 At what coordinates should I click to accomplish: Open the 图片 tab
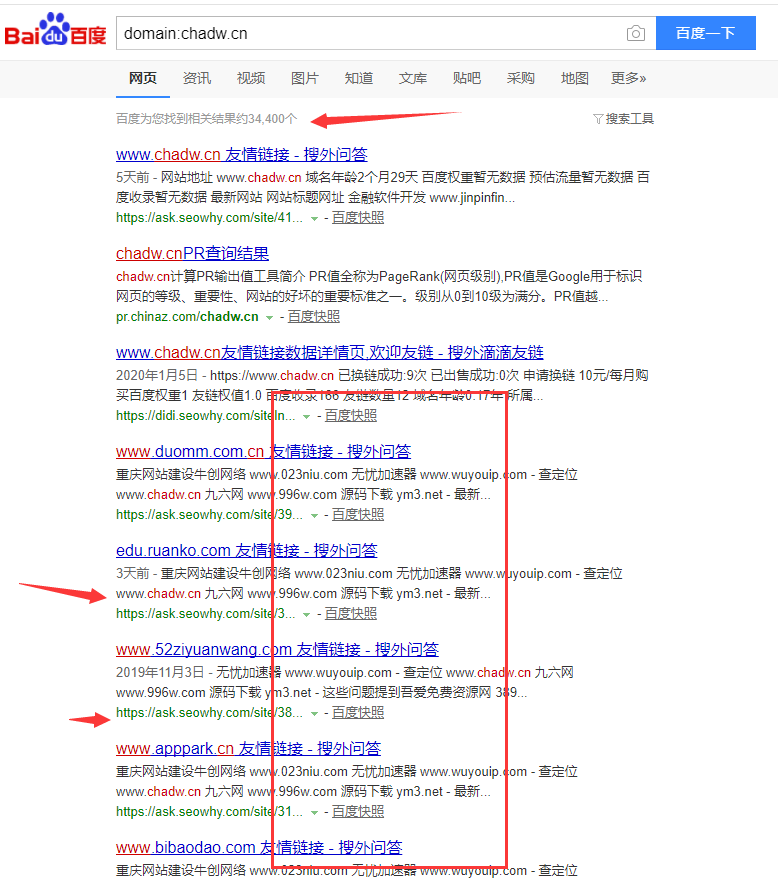305,78
